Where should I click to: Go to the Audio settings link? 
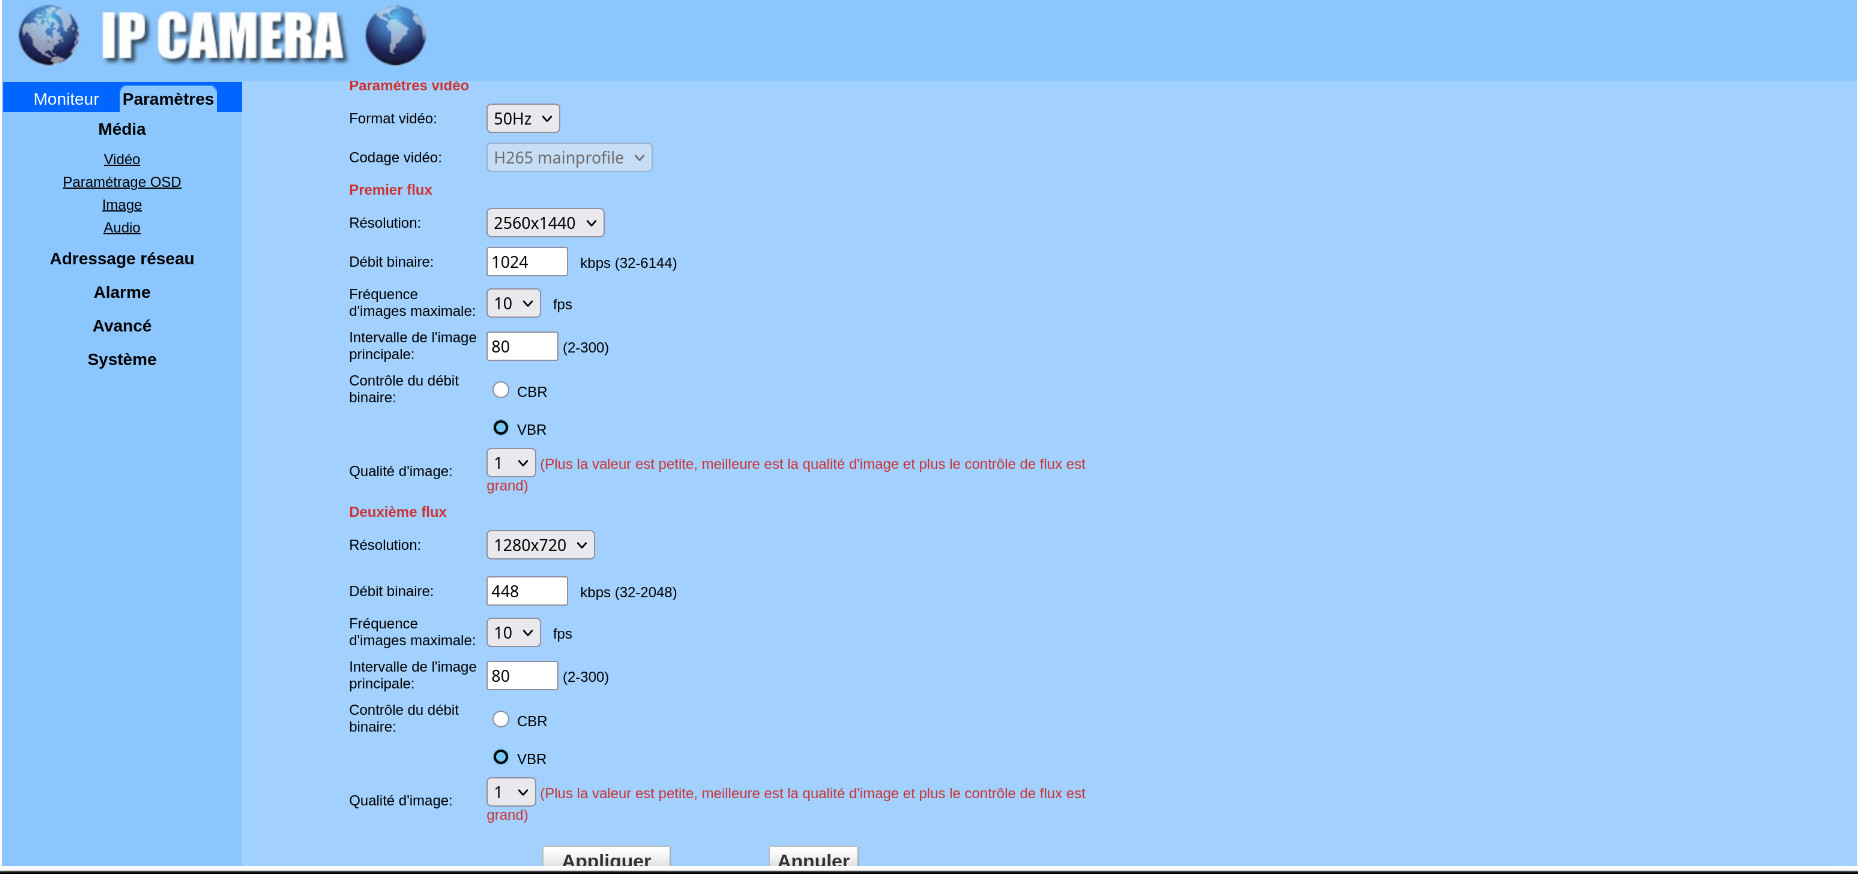pos(122,228)
